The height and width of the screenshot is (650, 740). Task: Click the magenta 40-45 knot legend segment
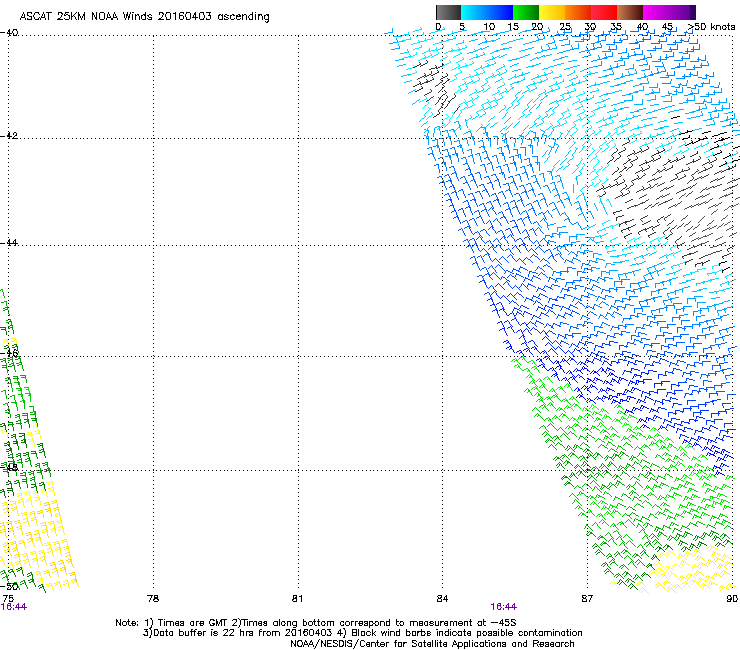(656, 12)
